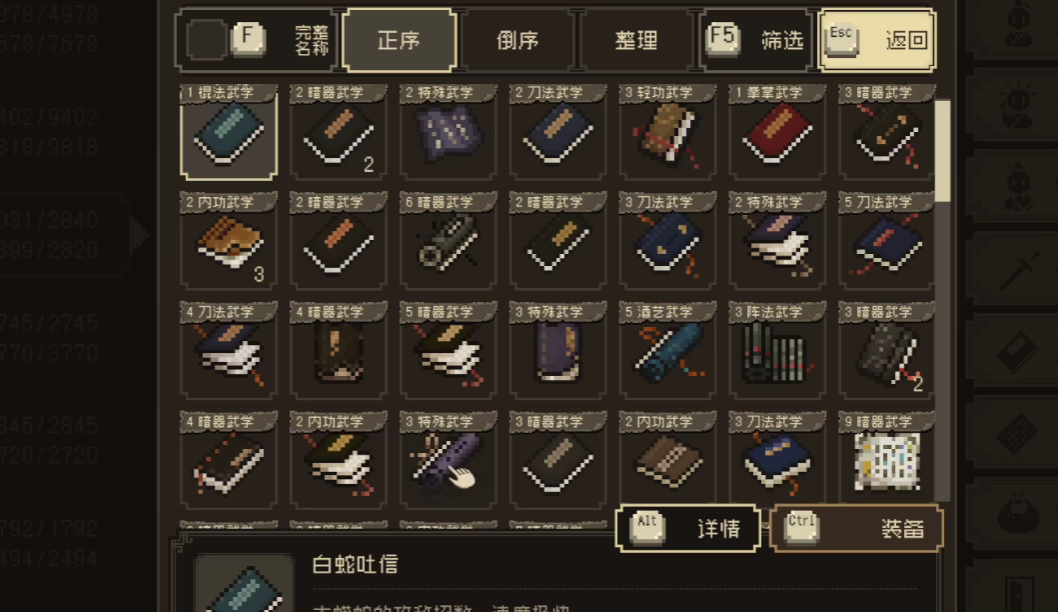Pick the blue blade manual (5 刀法武学)
Screen dimensions: 1058x612
pos(887,242)
